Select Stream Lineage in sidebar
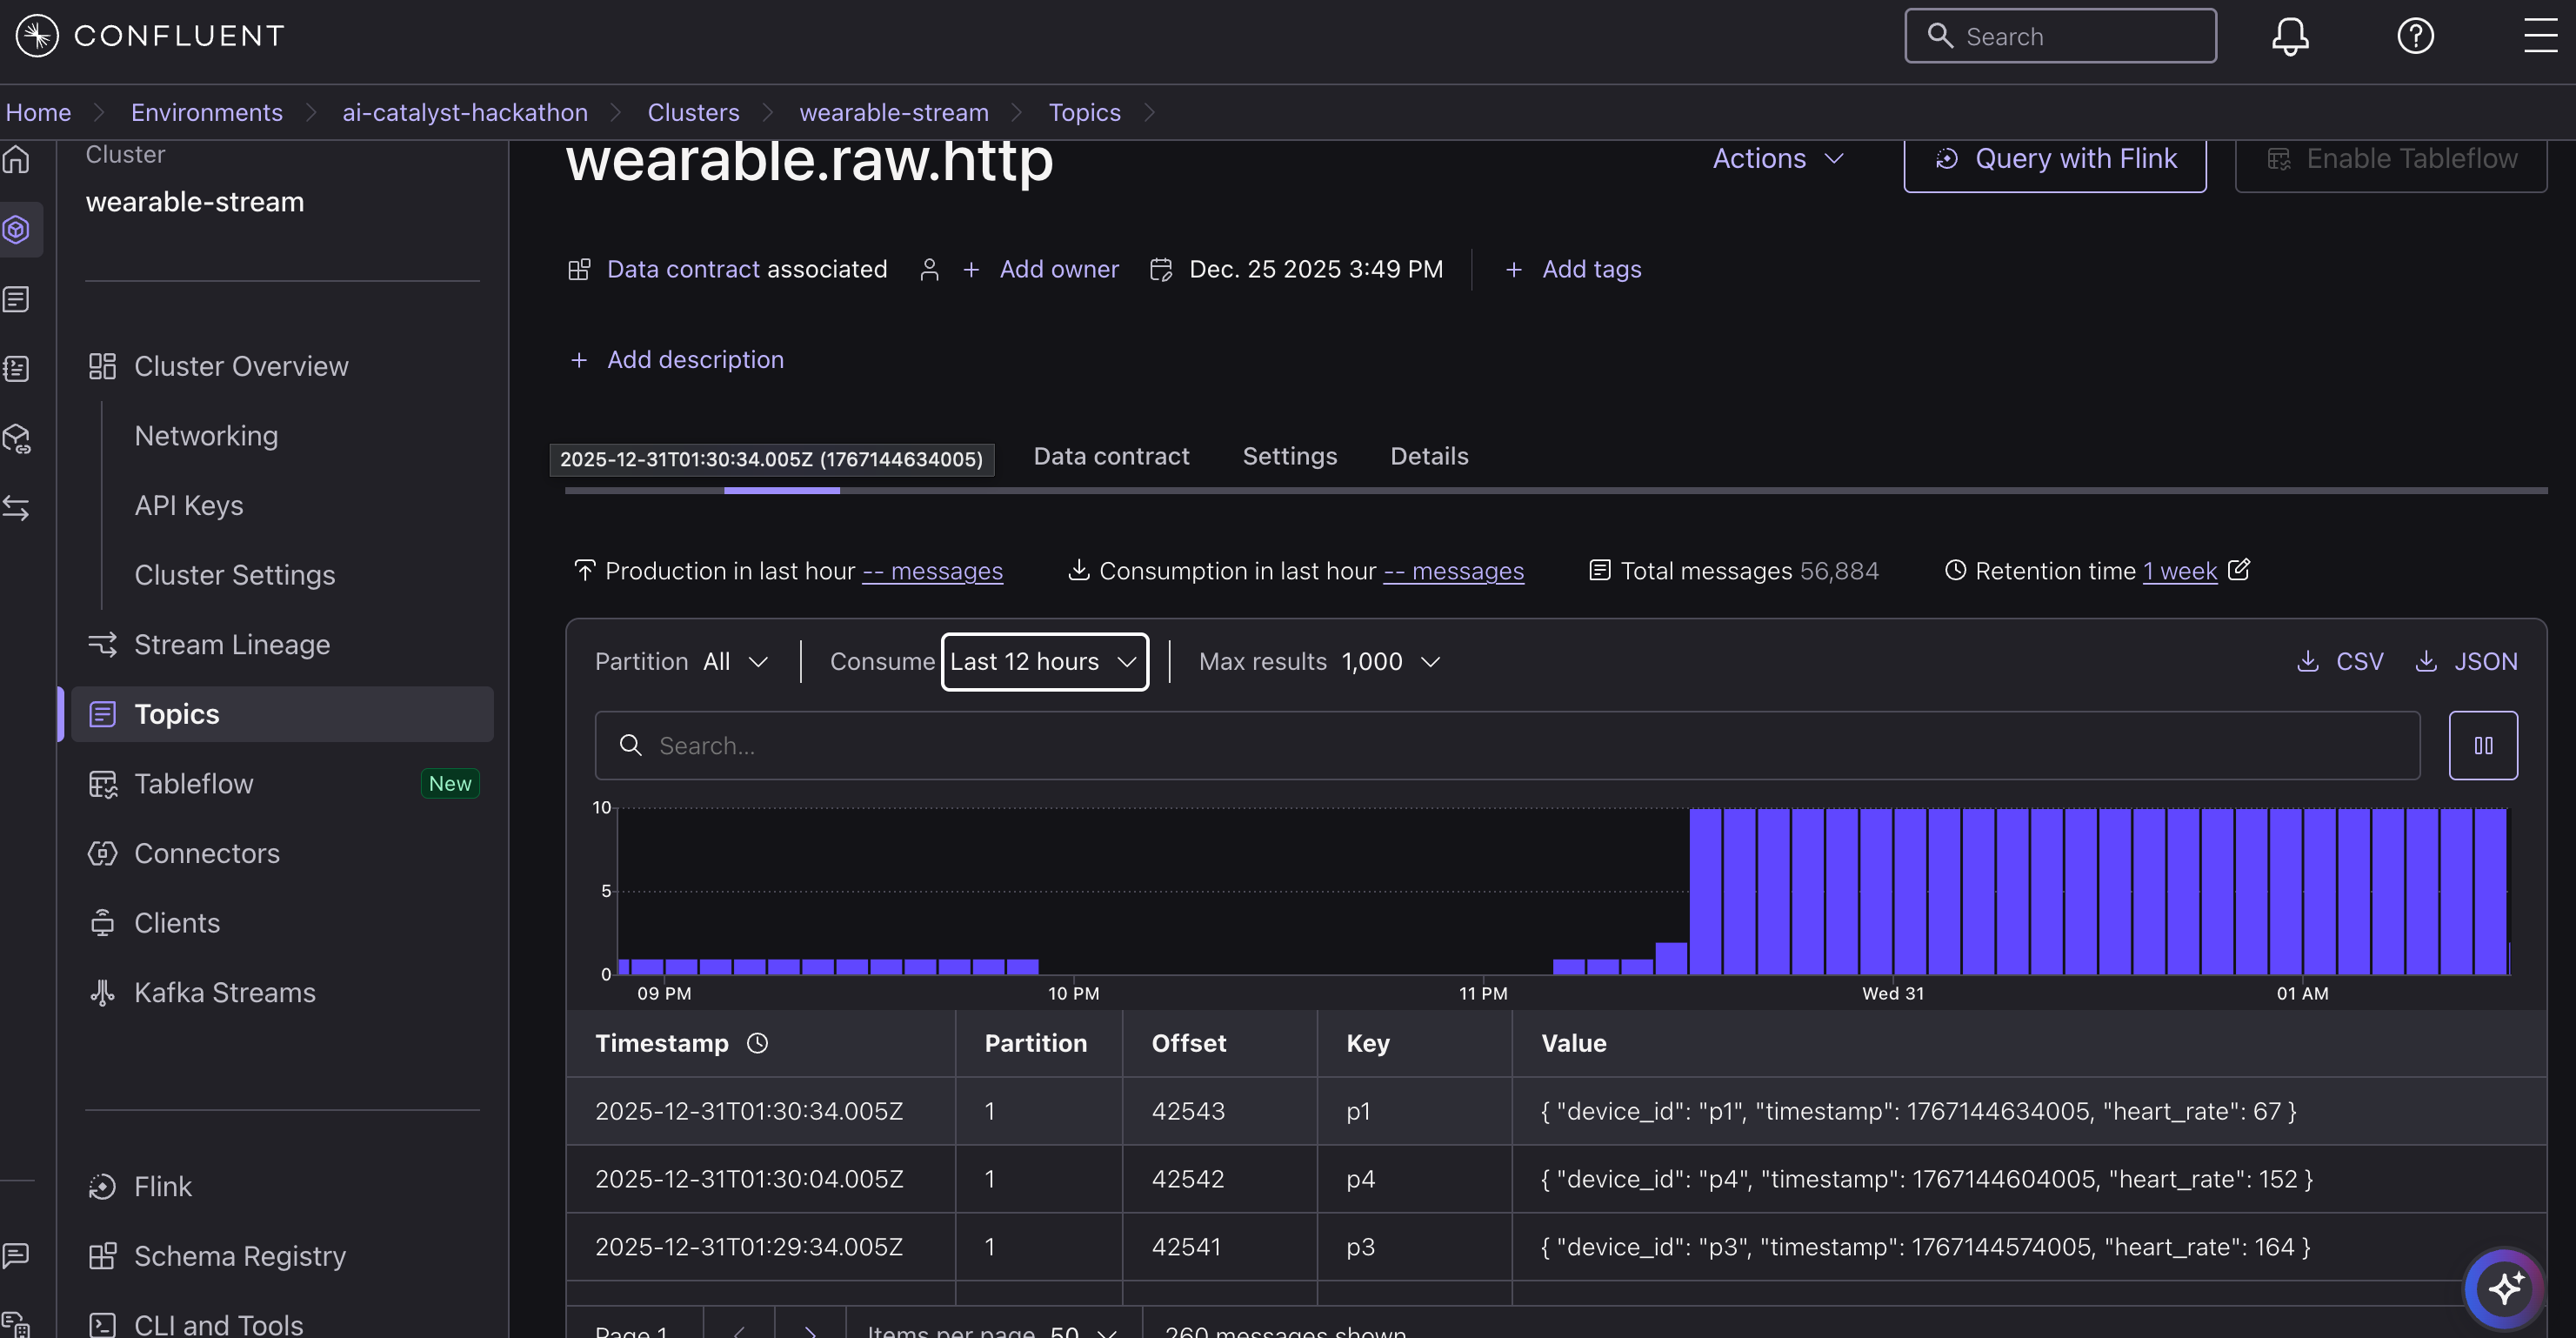Screen dimensions: 2576x1338 point(232,644)
